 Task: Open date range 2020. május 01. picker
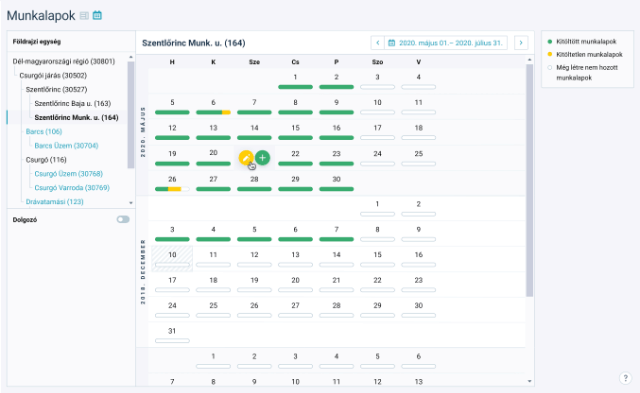coord(446,43)
